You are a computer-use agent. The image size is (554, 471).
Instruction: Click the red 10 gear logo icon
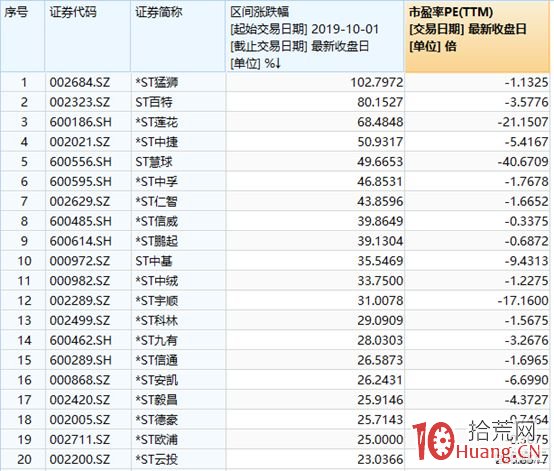[434, 441]
